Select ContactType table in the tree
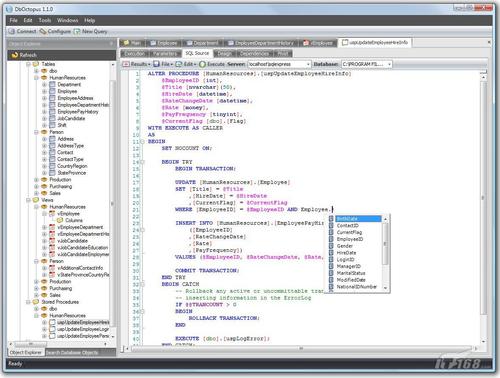500x378 pixels. click(x=70, y=159)
